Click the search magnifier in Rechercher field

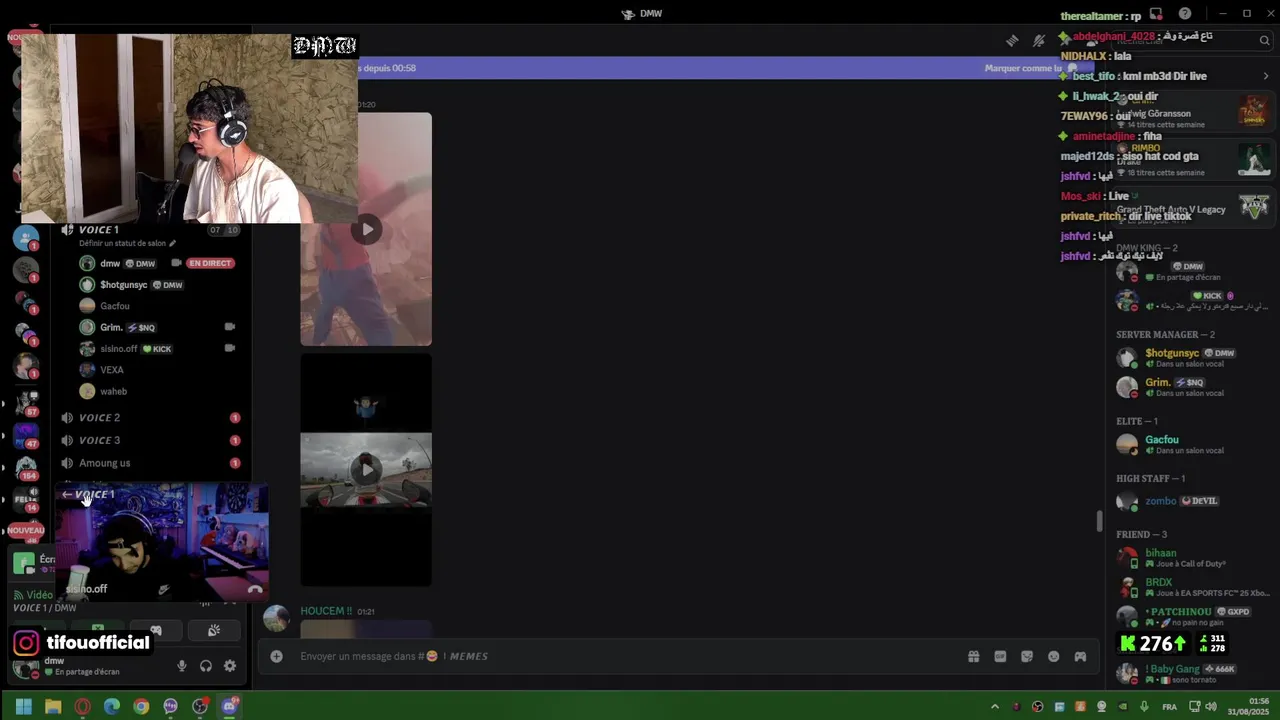pos(1264,41)
